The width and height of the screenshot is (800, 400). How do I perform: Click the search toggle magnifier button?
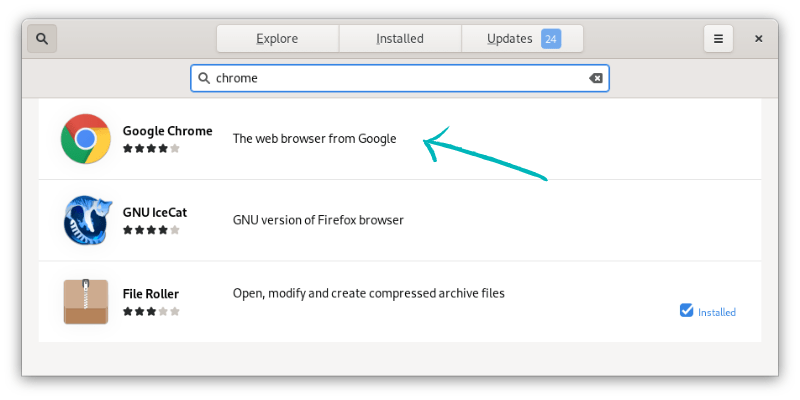(x=41, y=39)
